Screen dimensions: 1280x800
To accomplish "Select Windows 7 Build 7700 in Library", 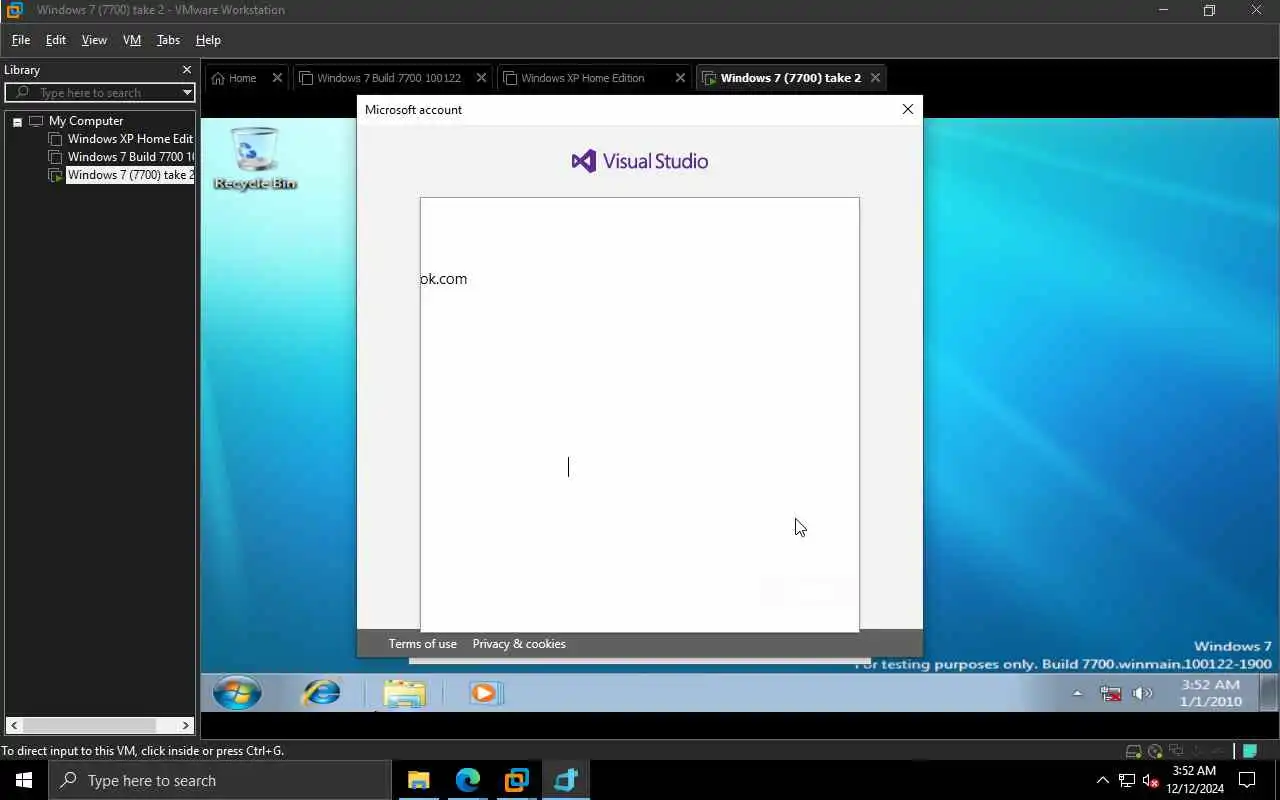I will [x=130, y=157].
